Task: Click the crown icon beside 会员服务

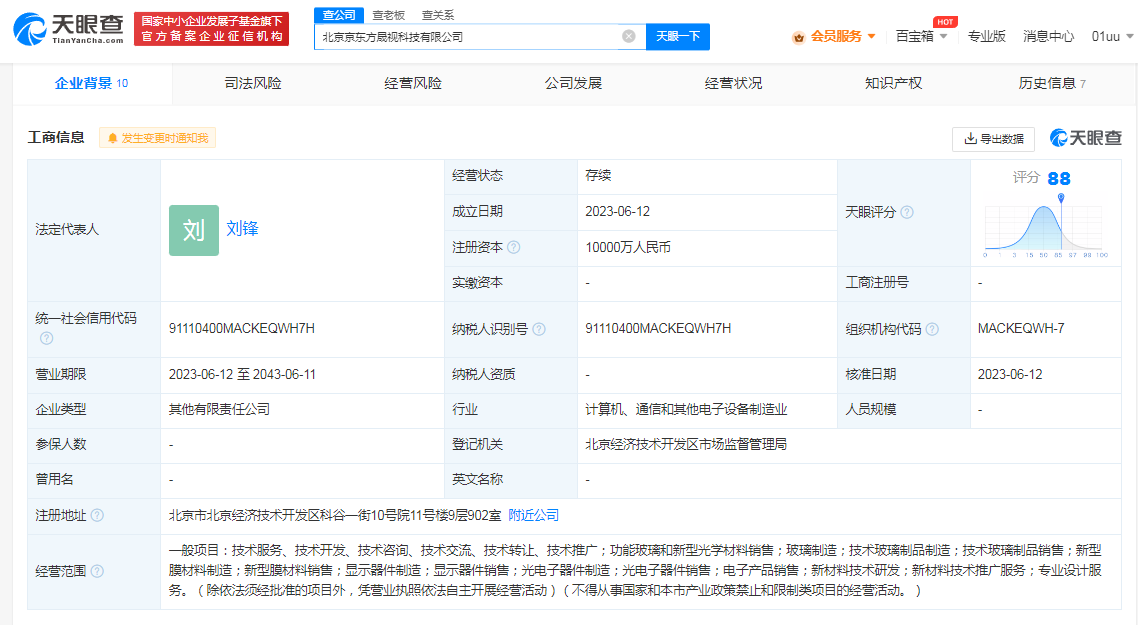Action: pos(798,37)
